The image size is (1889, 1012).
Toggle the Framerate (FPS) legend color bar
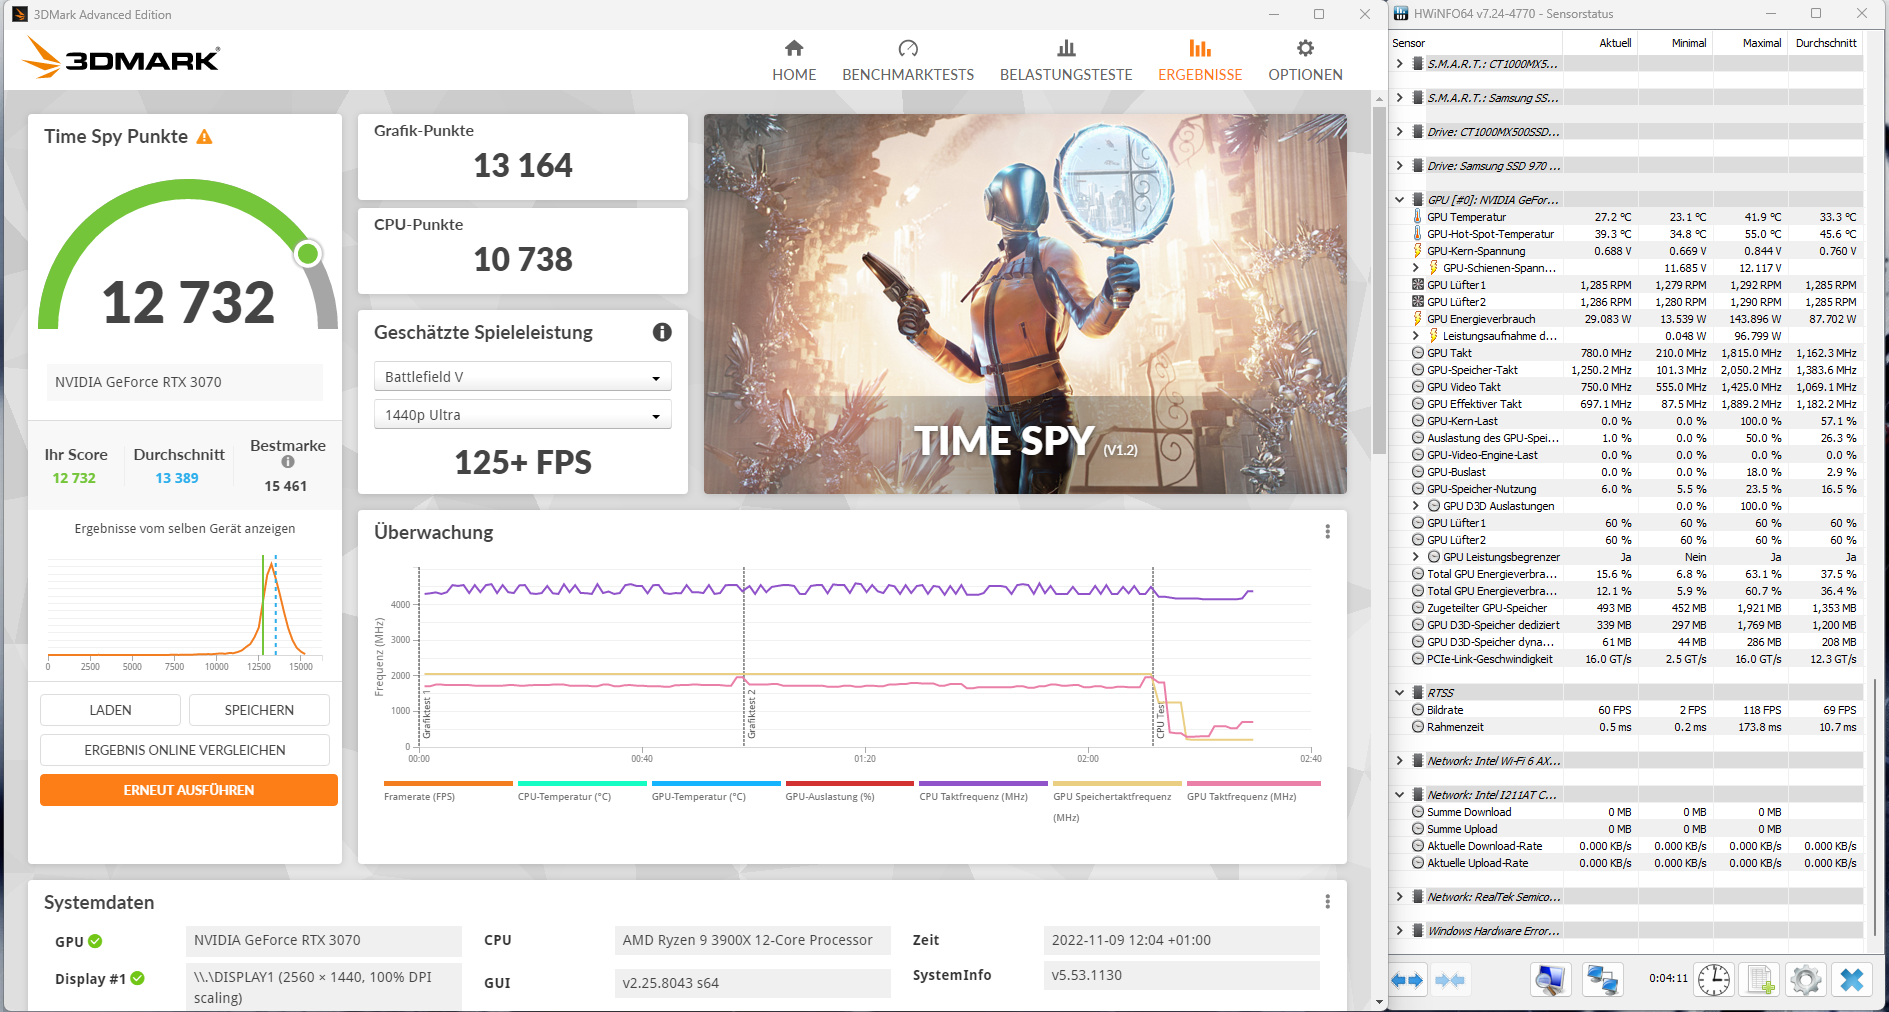click(x=448, y=783)
